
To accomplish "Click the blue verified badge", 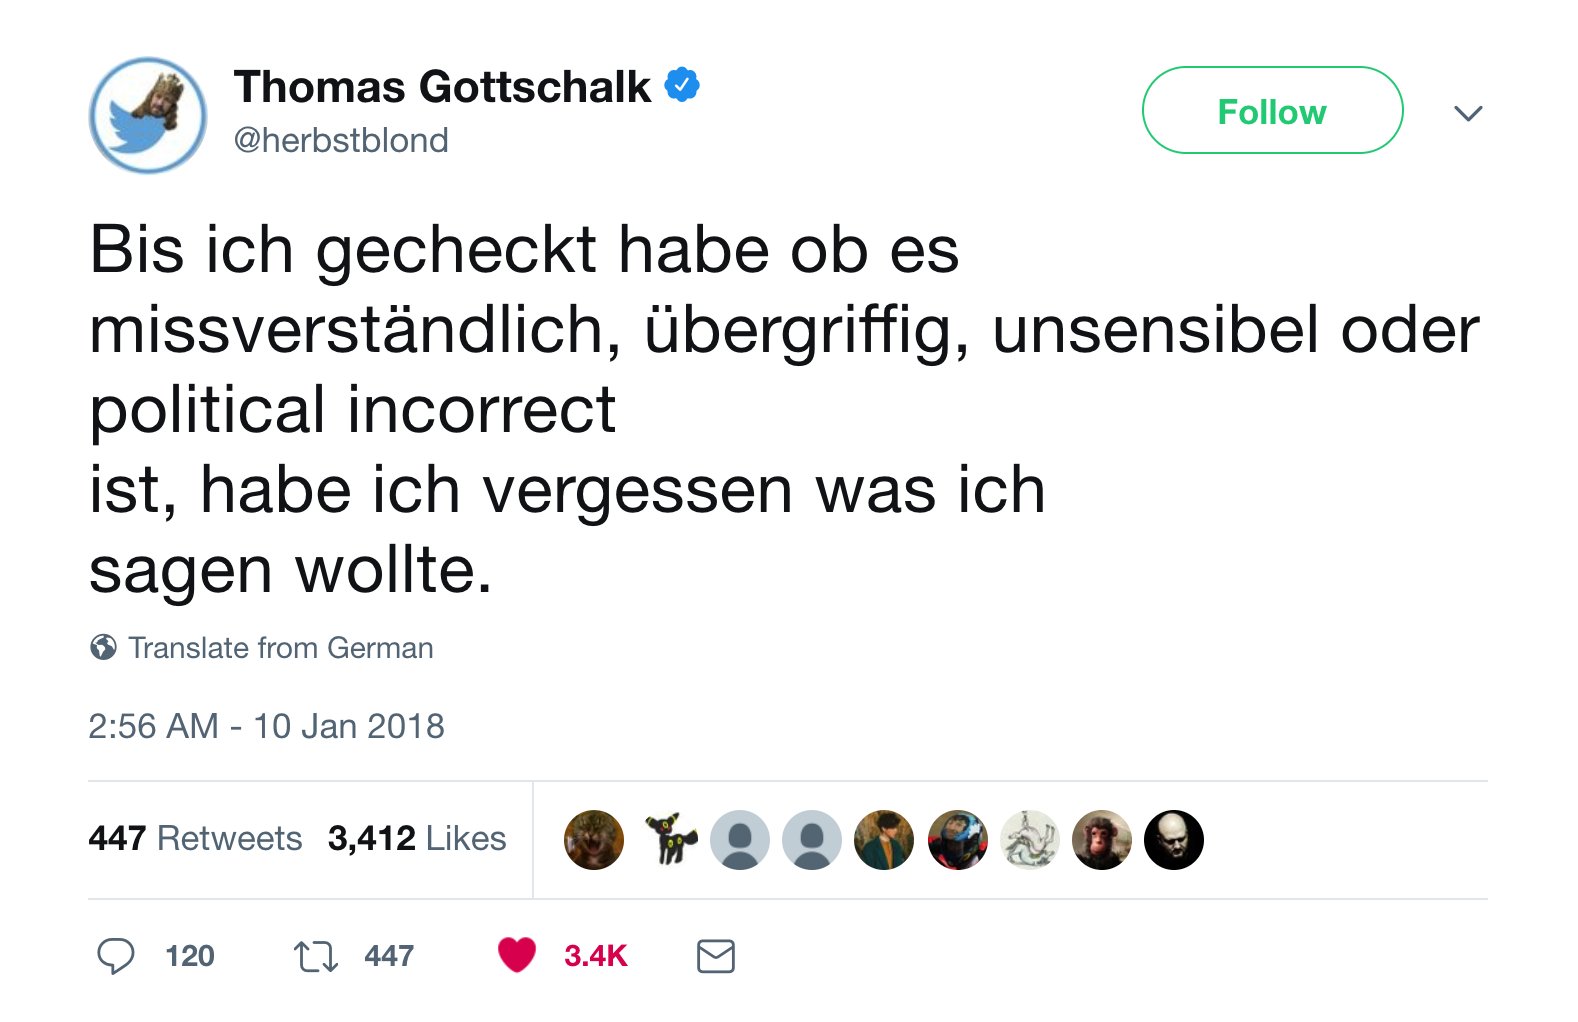I will click(x=683, y=86).
